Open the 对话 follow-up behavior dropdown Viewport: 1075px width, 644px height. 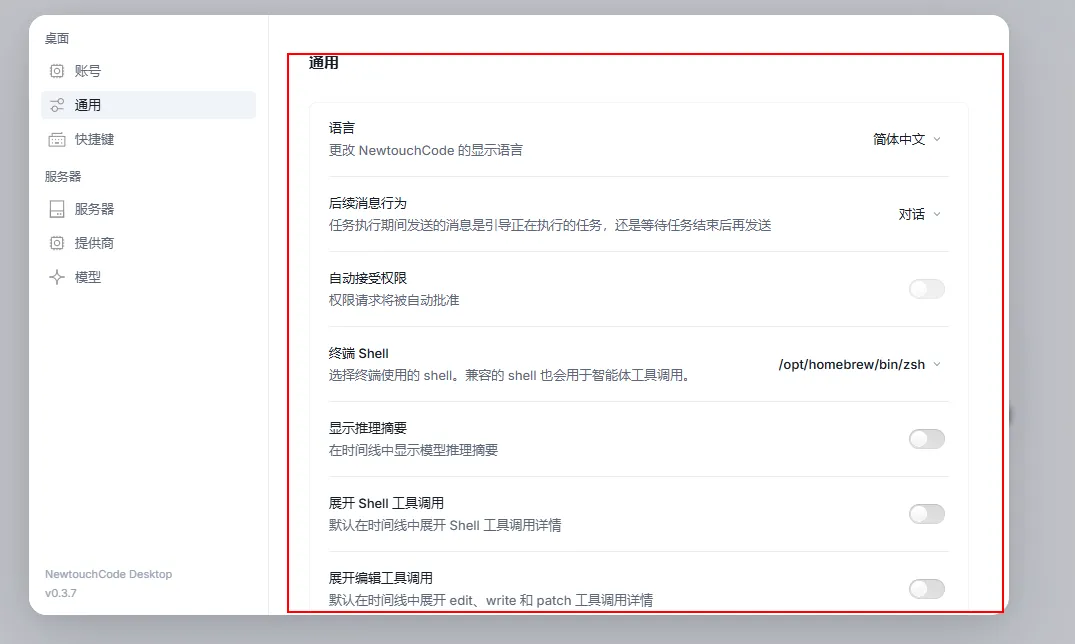coord(919,214)
